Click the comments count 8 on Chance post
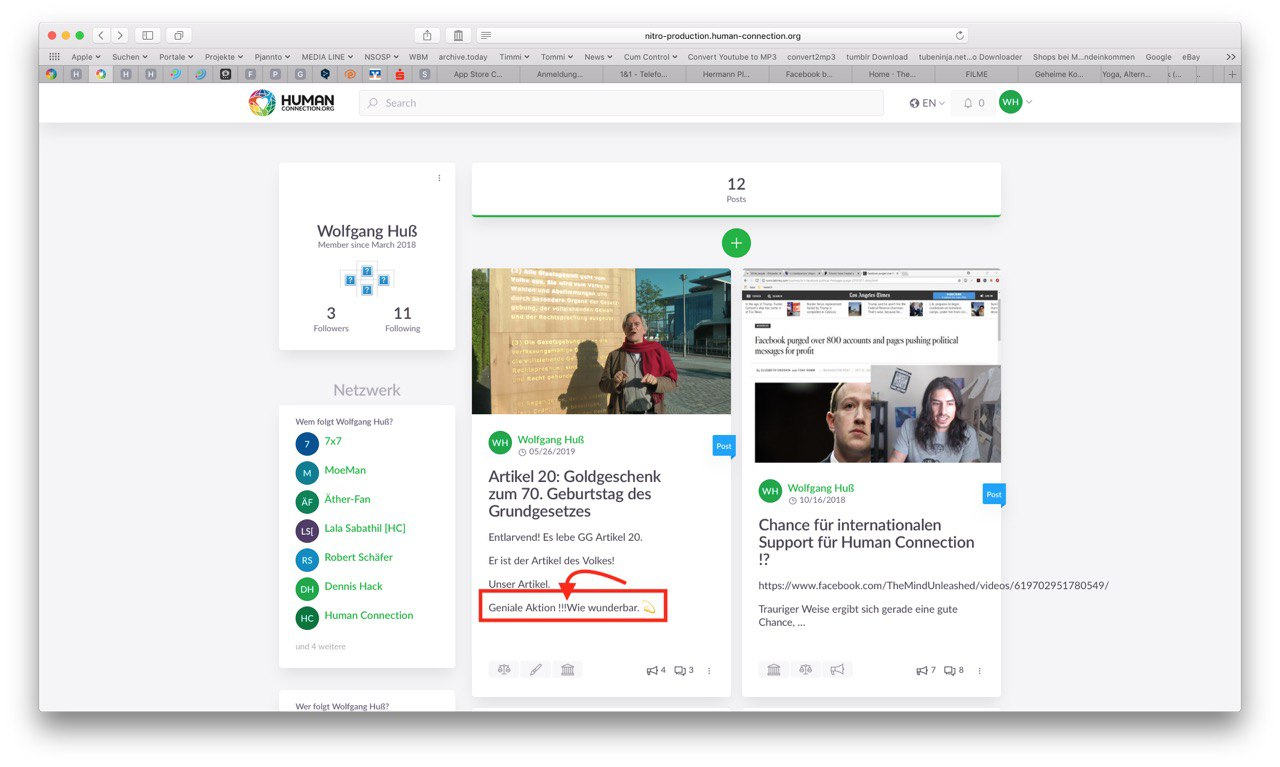 coord(954,670)
